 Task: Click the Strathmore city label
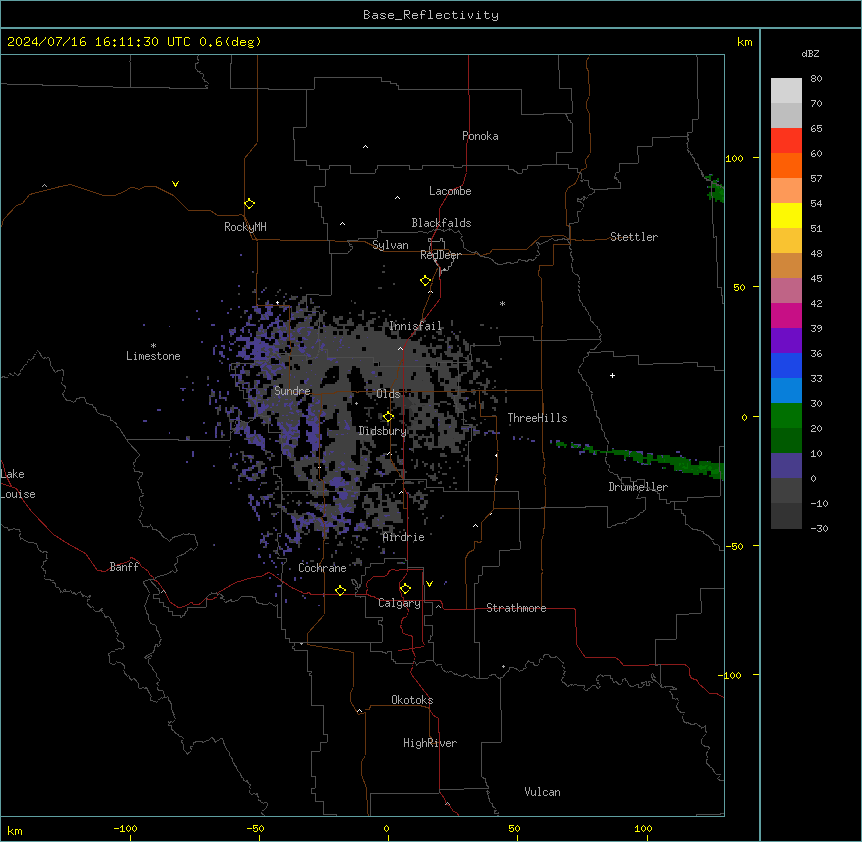[516, 608]
